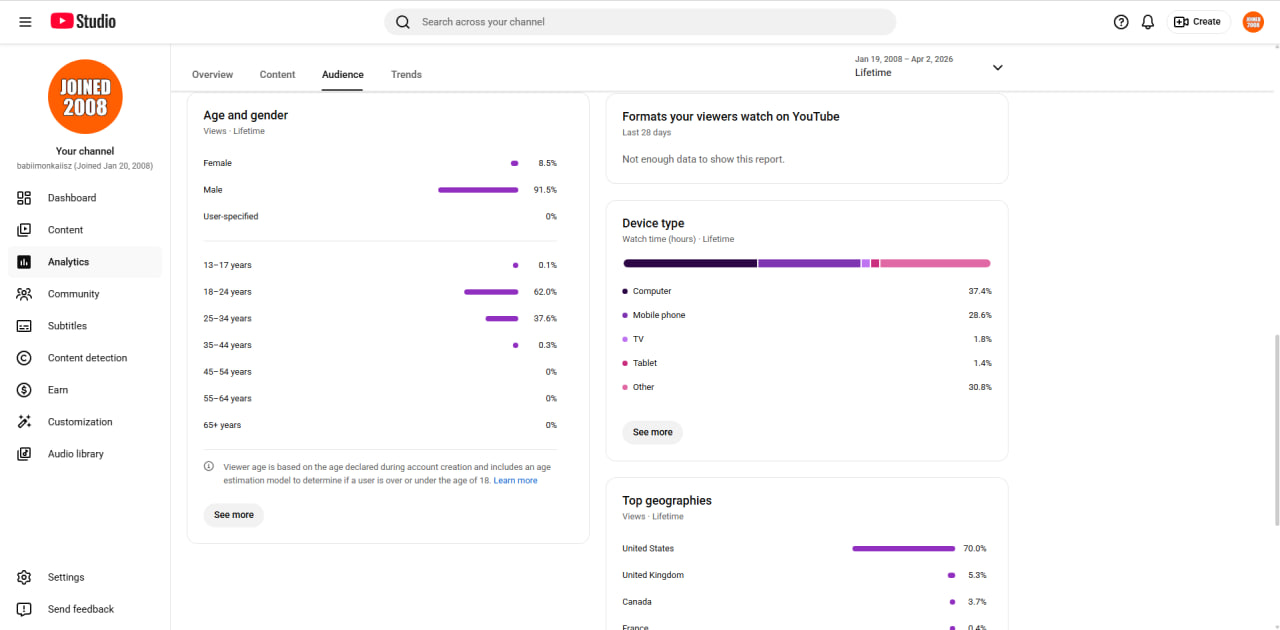Click the User-specified row label
Screen dimensions: 1280x630
[x=231, y=217]
